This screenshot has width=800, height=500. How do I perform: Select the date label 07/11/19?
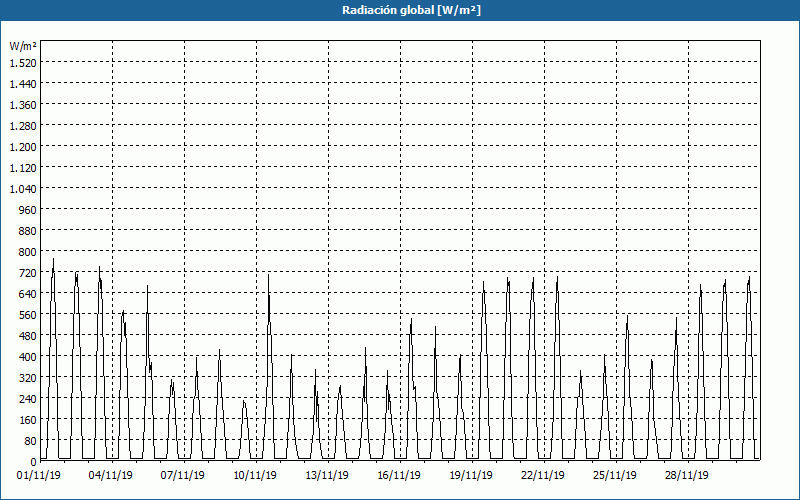[183, 476]
